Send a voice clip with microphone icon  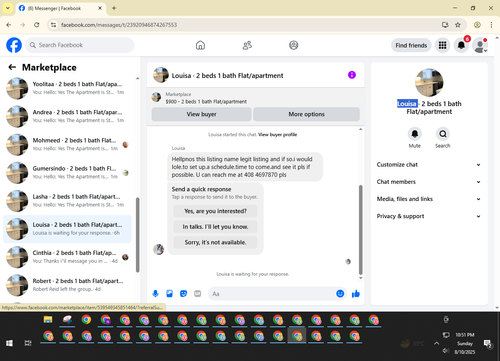(x=155, y=294)
